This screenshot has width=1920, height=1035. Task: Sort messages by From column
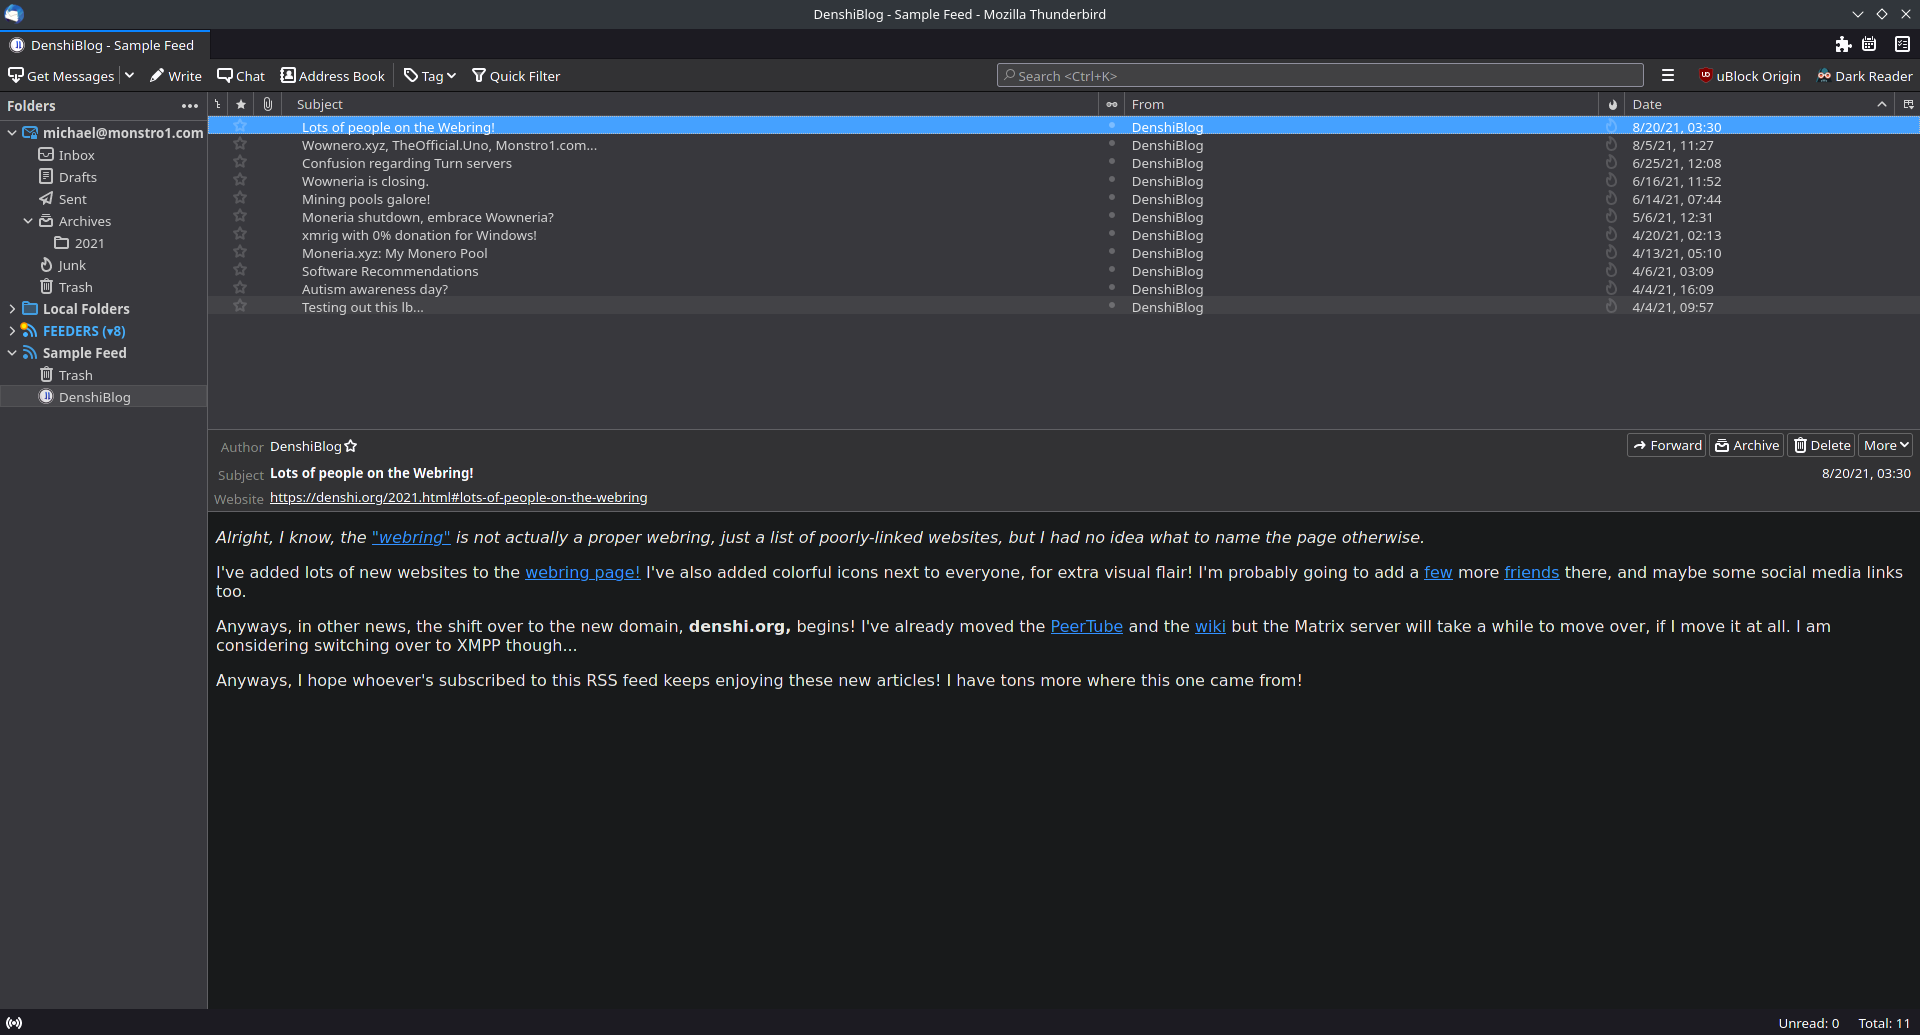[1360, 104]
